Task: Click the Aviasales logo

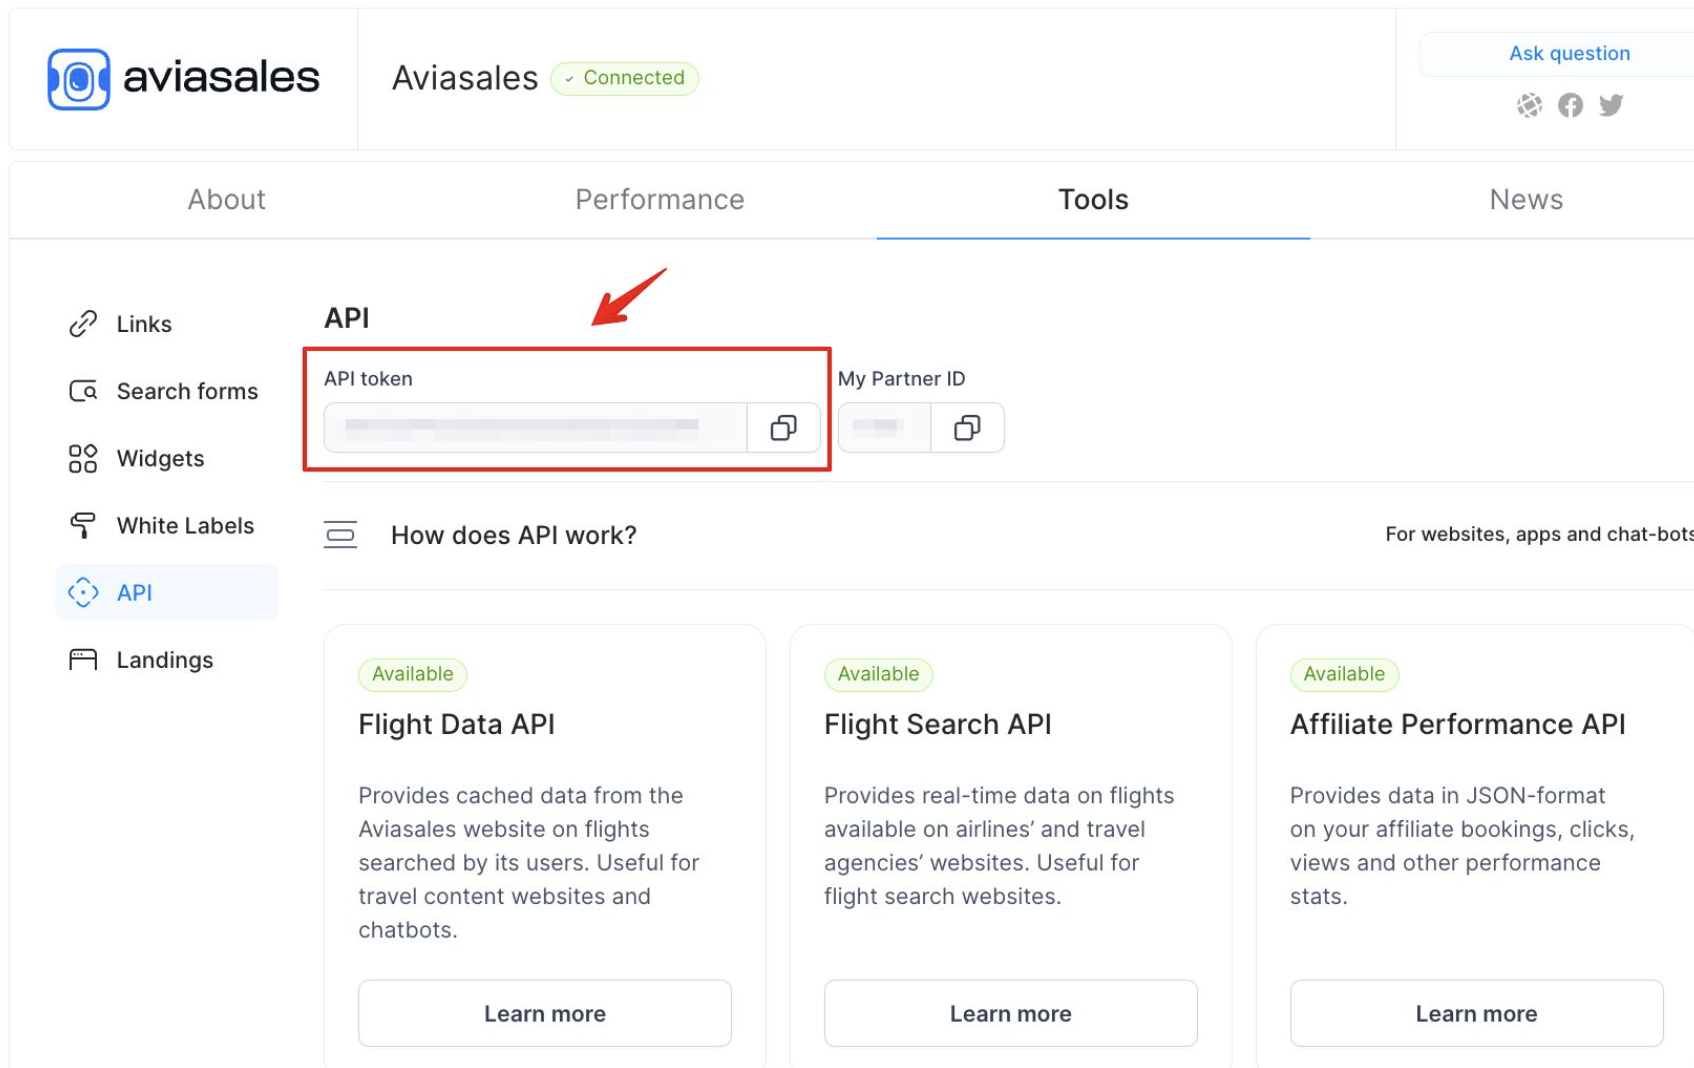Action: [x=184, y=79]
